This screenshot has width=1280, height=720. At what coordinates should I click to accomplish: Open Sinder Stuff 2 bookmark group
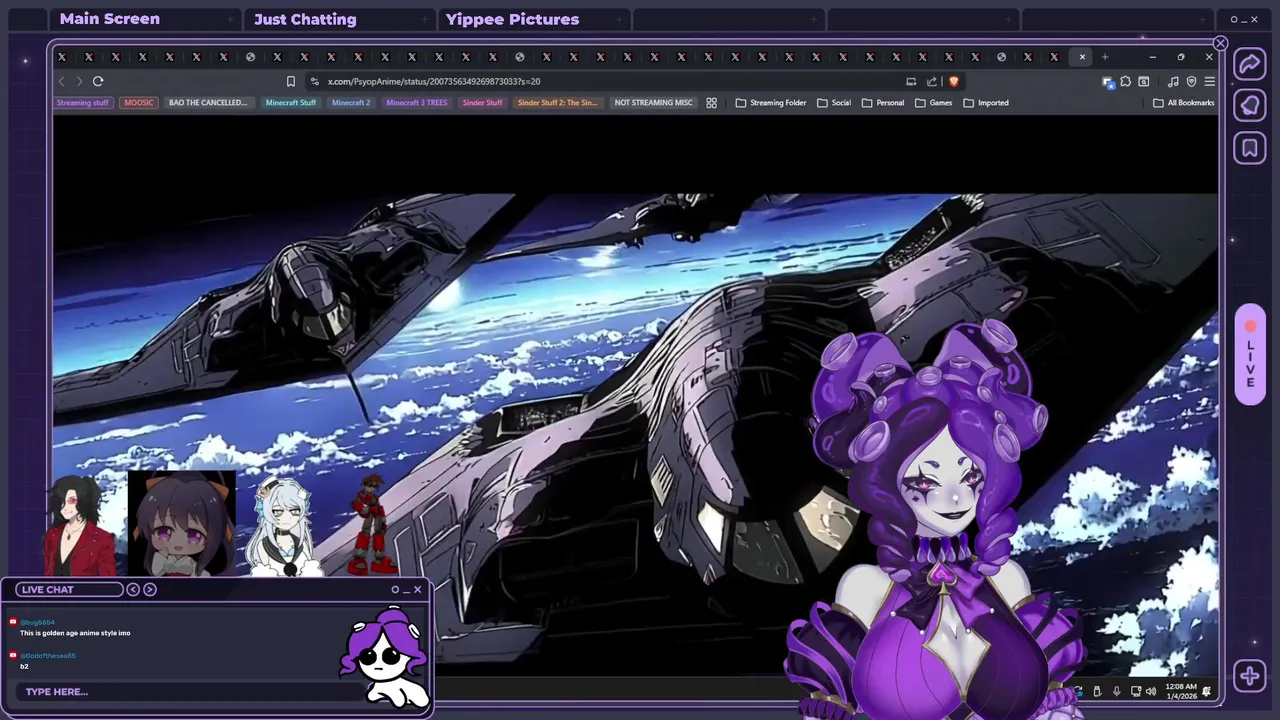557,102
